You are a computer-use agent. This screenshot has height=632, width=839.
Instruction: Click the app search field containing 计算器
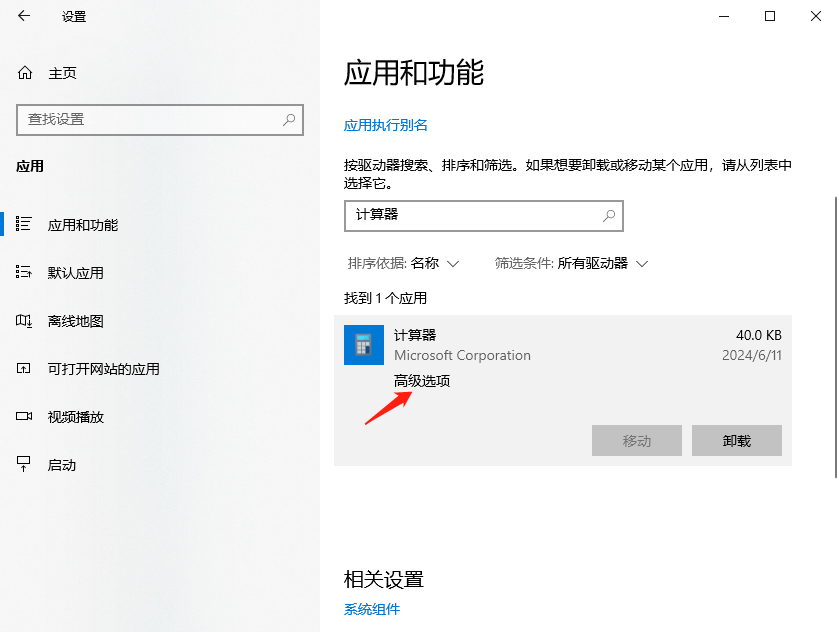coord(470,215)
